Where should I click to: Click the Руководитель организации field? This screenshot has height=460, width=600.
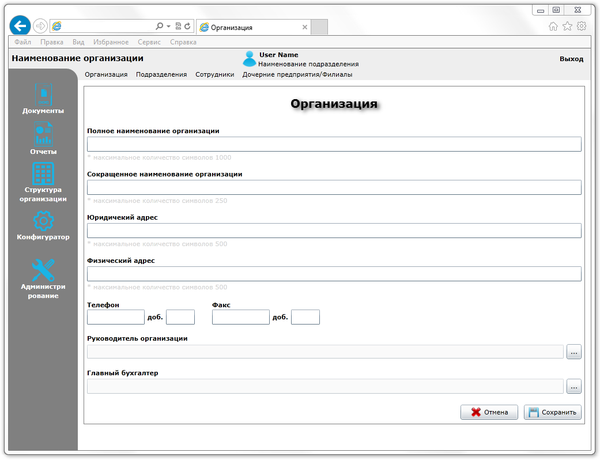pyautogui.click(x=325, y=352)
